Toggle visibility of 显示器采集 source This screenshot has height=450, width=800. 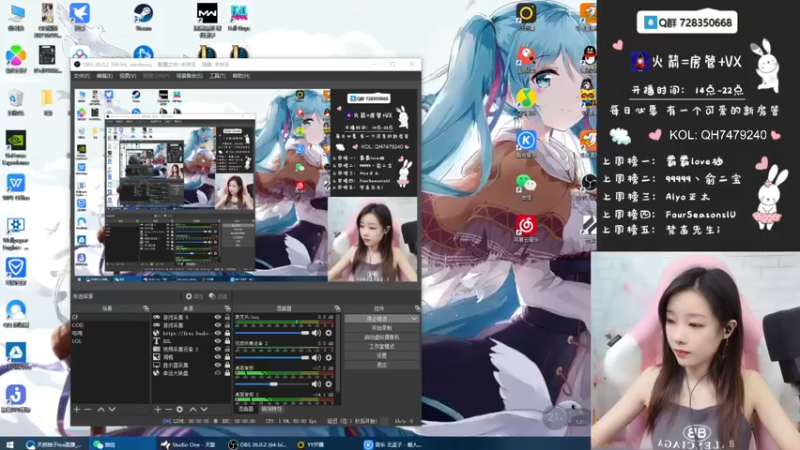[218, 365]
